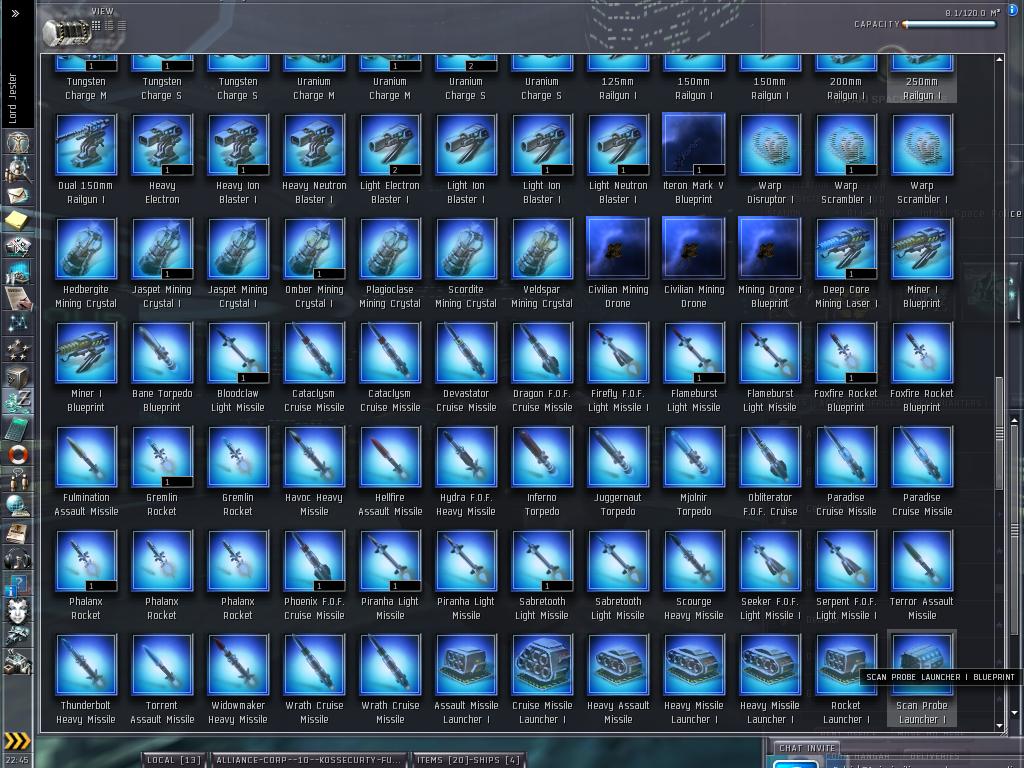The image size is (1024, 768).
Task: Select the Iteron Mark V Blueprint
Action: [x=694, y=160]
